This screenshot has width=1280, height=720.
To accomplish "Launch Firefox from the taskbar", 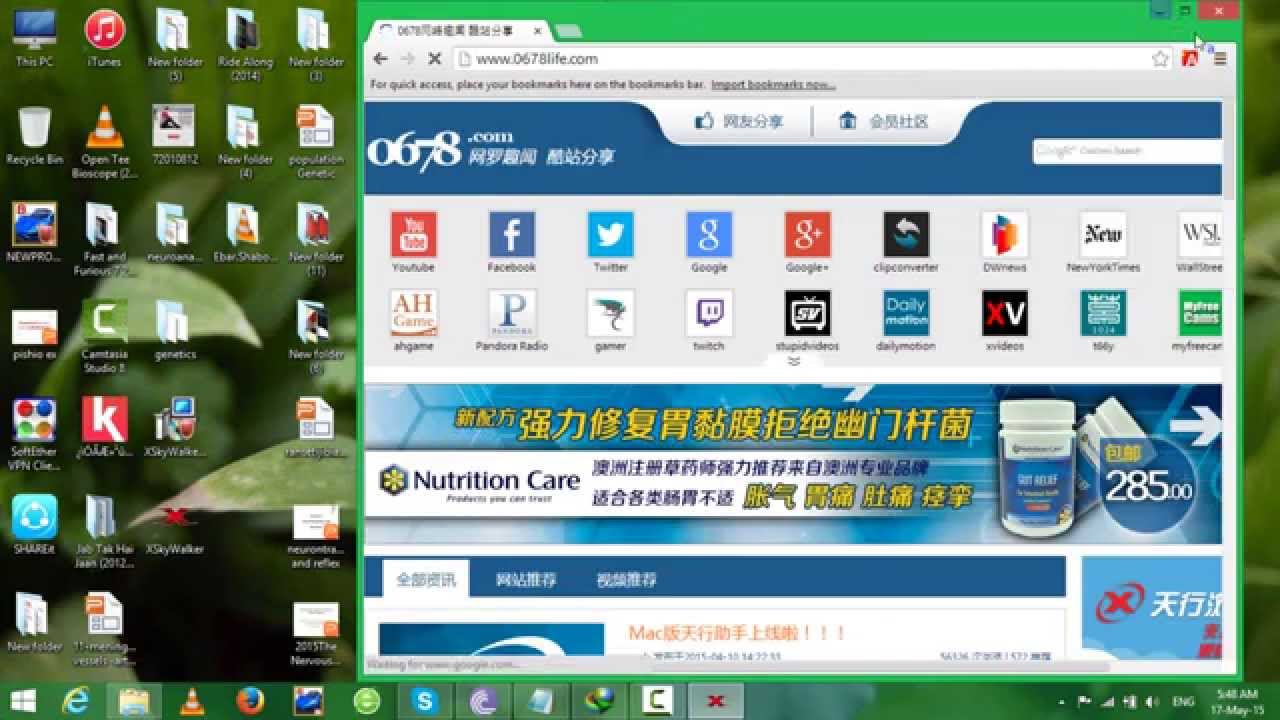I will pyautogui.click(x=250, y=701).
